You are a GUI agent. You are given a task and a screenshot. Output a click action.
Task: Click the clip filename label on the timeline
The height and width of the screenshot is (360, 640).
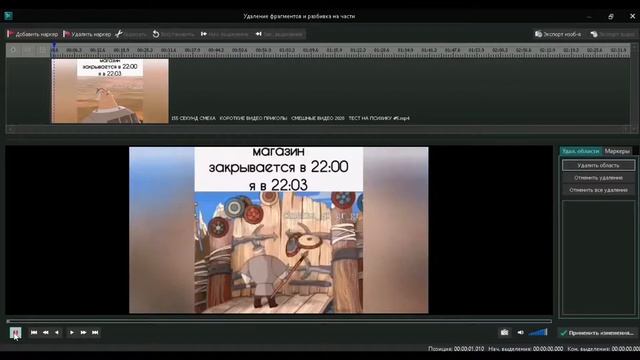(290, 118)
